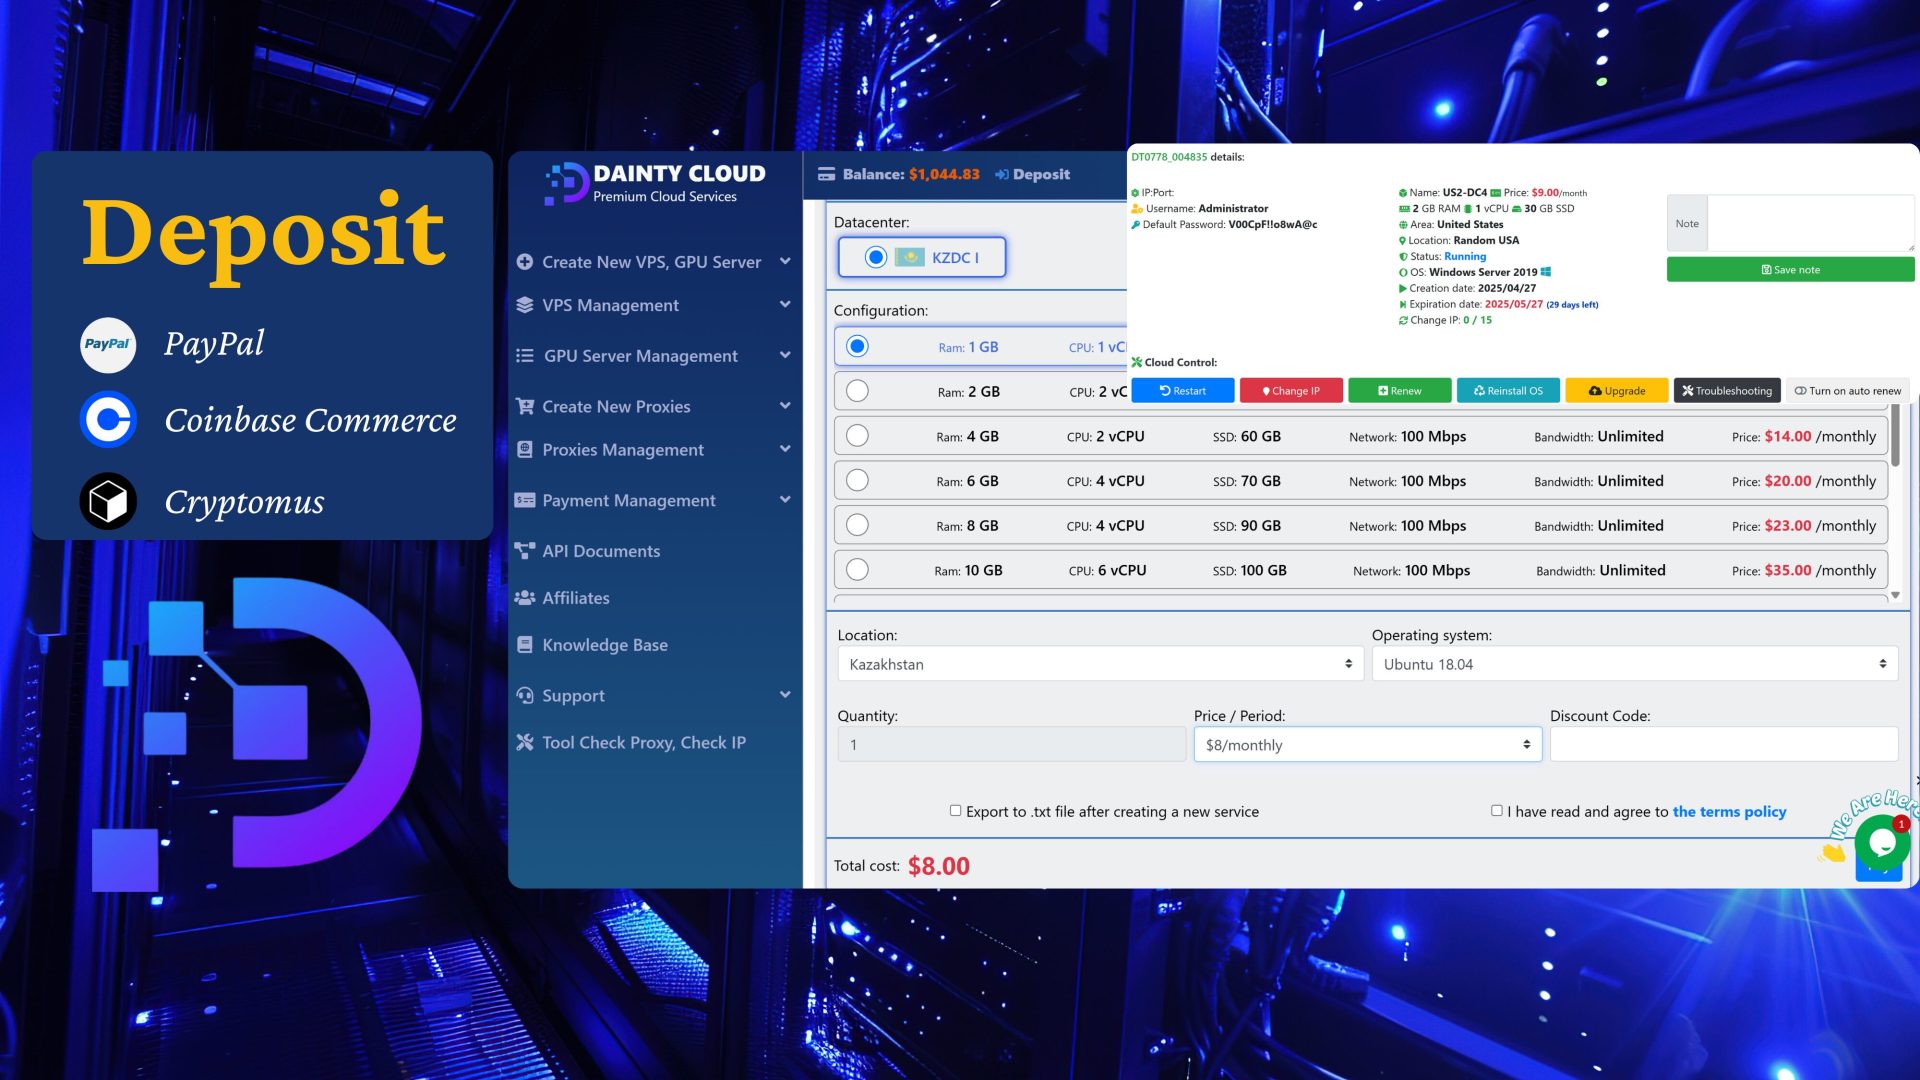Open VPS Management menu label

pos(610,305)
